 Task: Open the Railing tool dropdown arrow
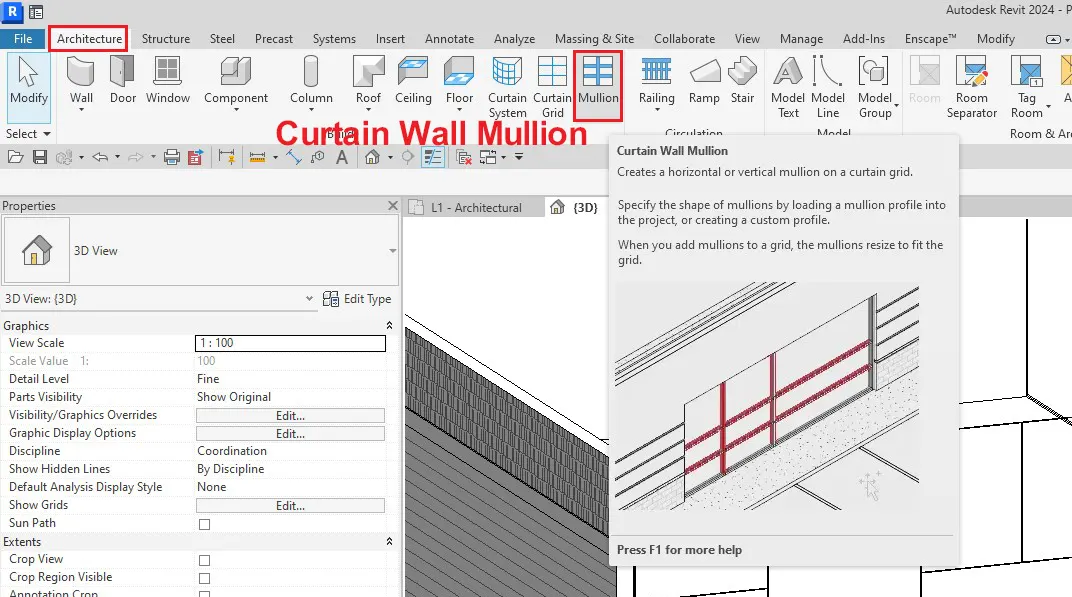[656, 109]
